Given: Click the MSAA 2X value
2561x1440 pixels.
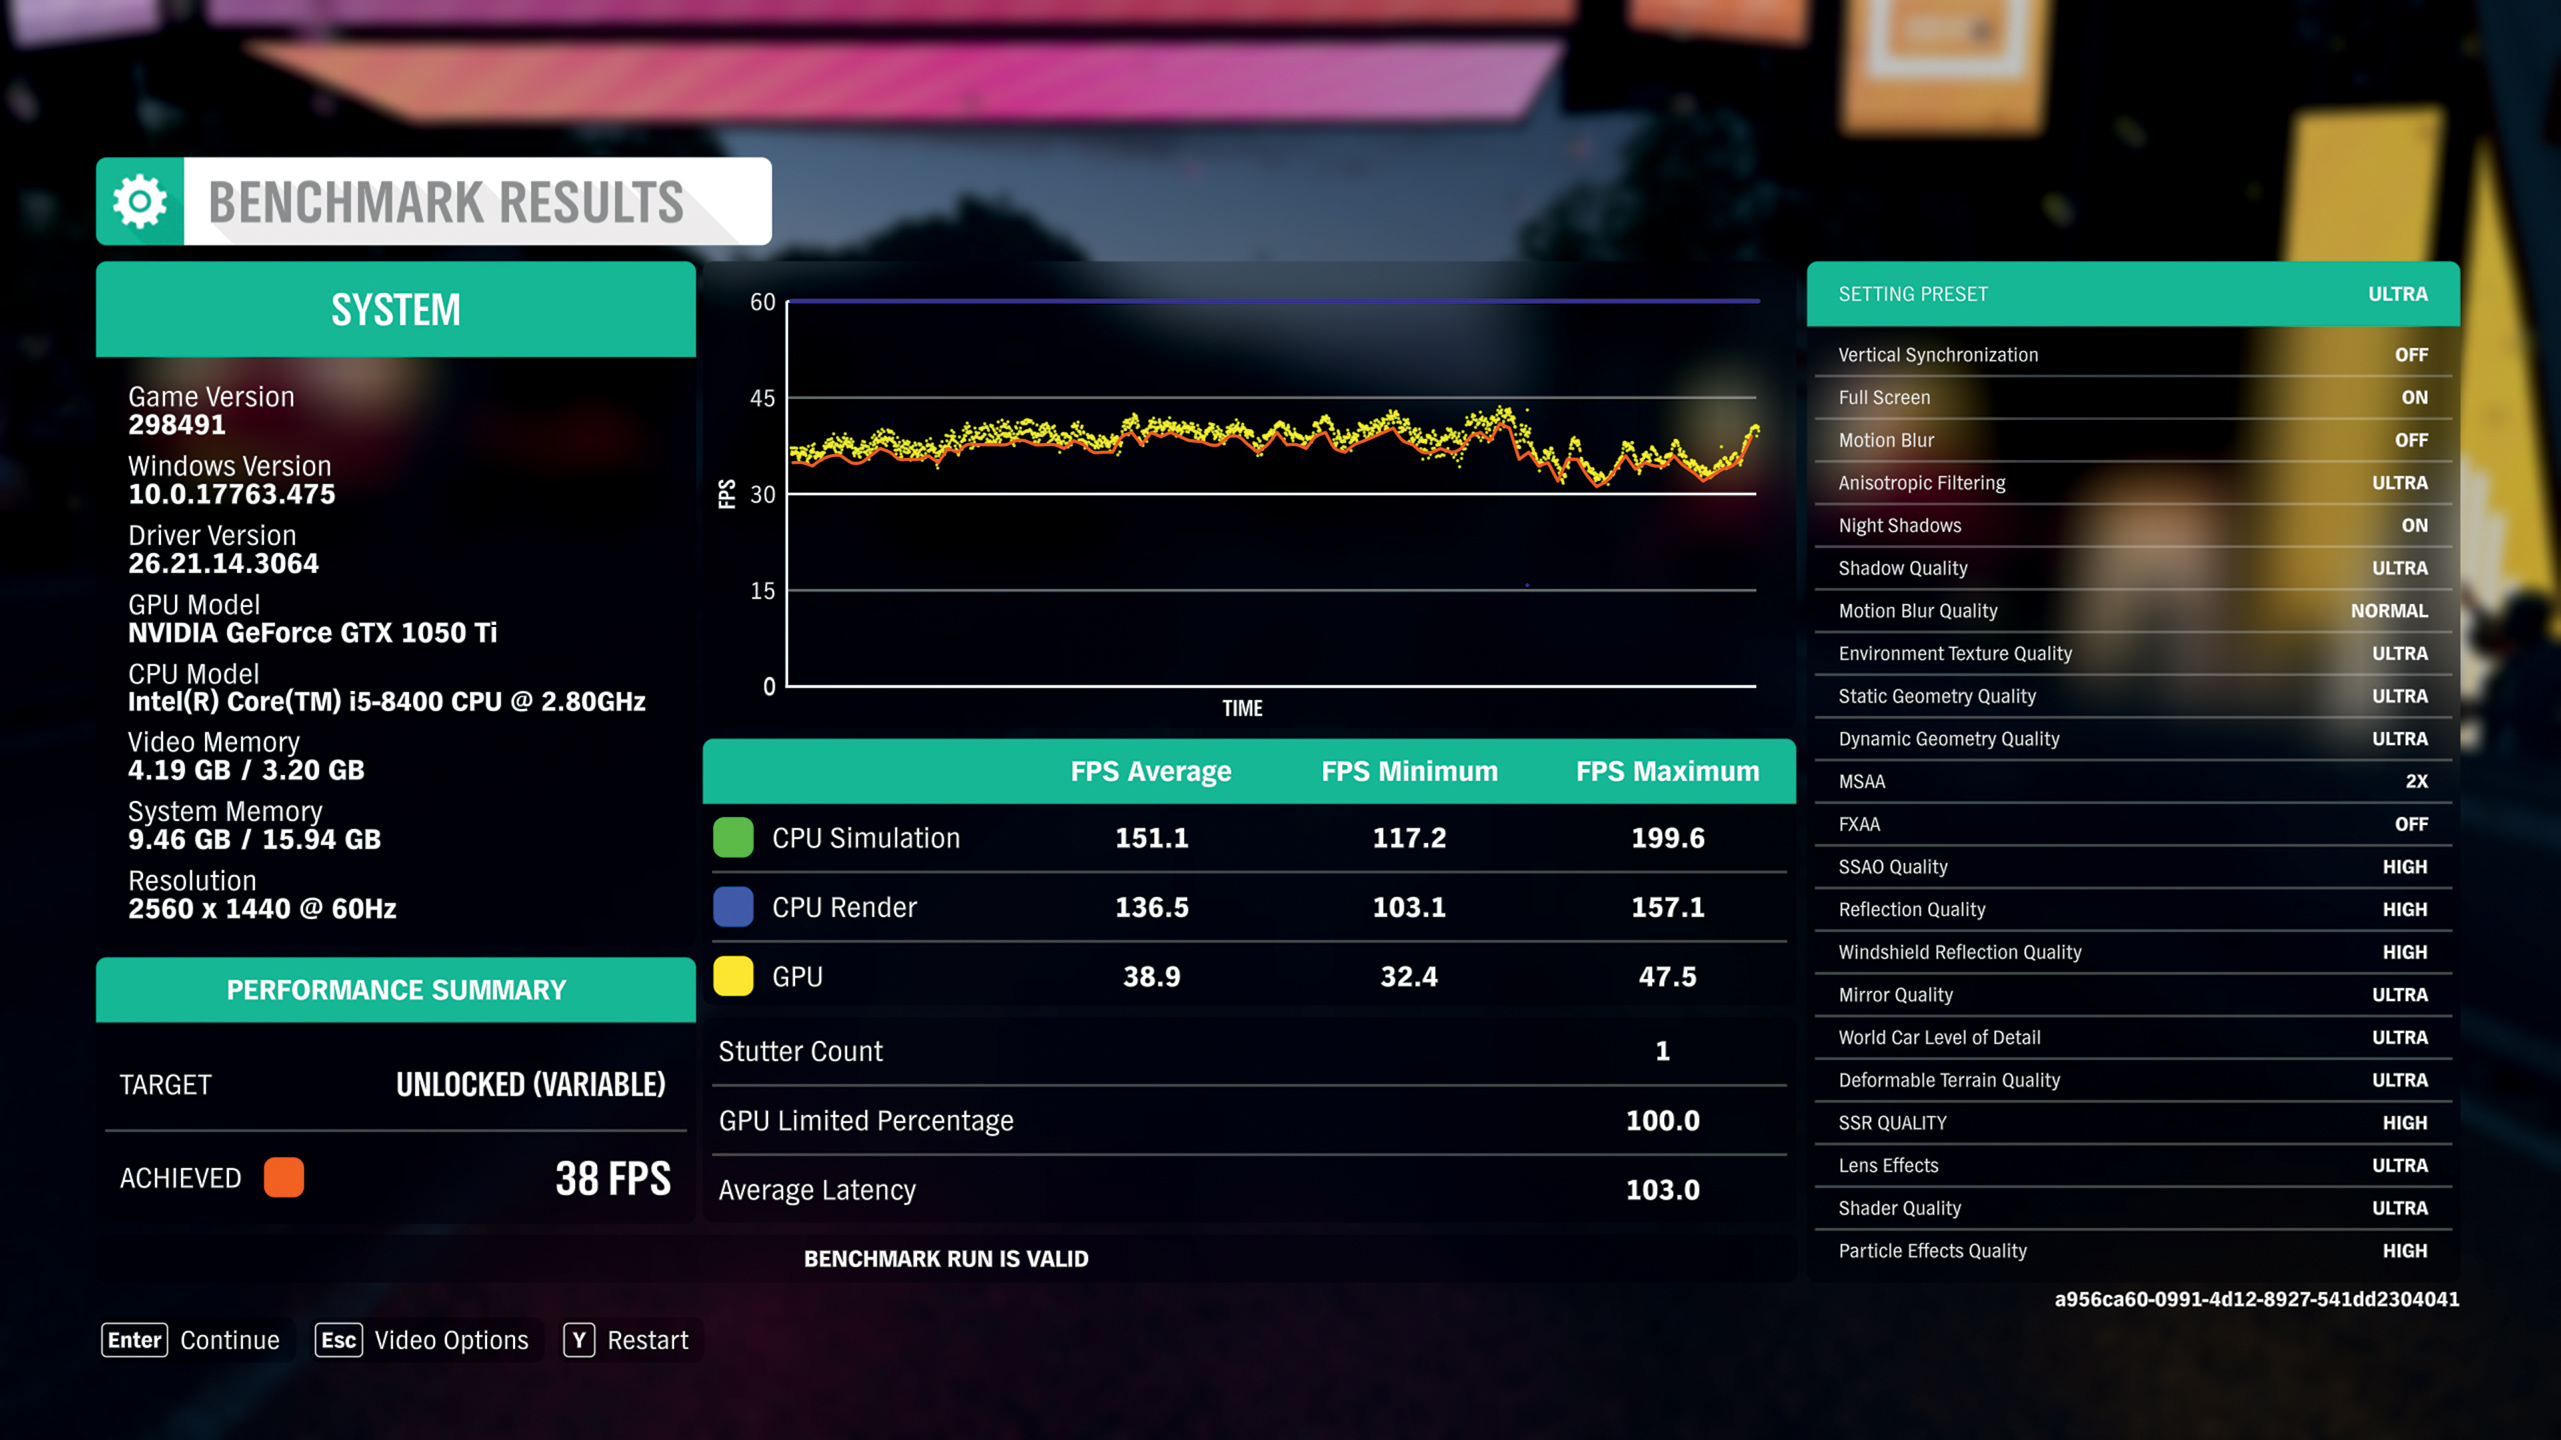Looking at the screenshot, I should [x=2415, y=782].
